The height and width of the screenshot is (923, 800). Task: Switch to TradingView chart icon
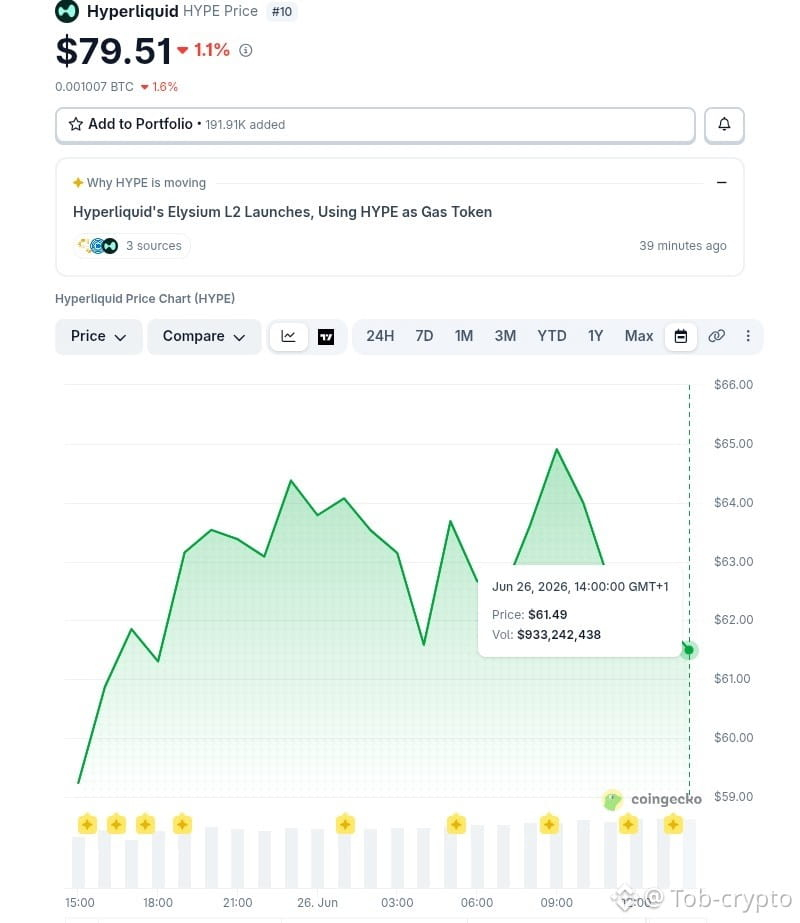tap(326, 336)
